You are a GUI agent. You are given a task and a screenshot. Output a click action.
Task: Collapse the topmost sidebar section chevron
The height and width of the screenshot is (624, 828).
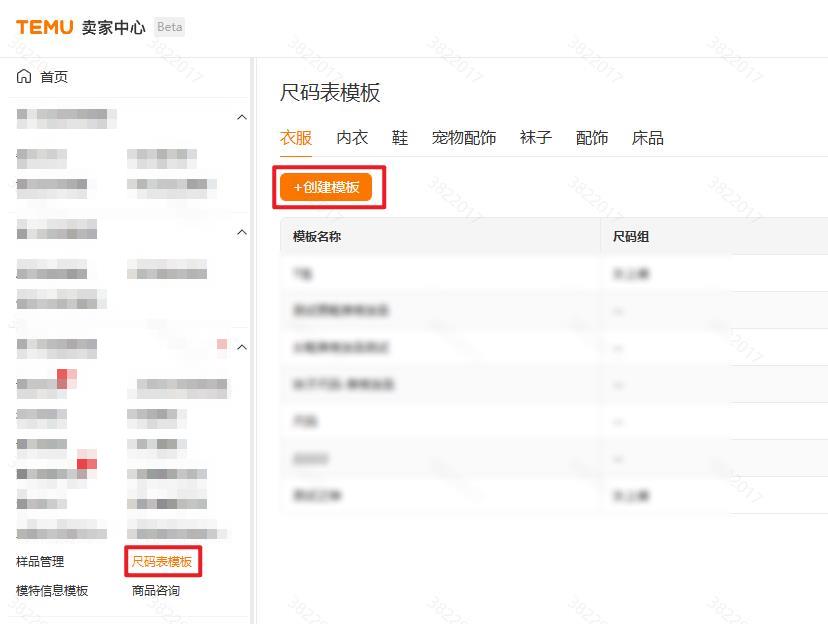241,118
